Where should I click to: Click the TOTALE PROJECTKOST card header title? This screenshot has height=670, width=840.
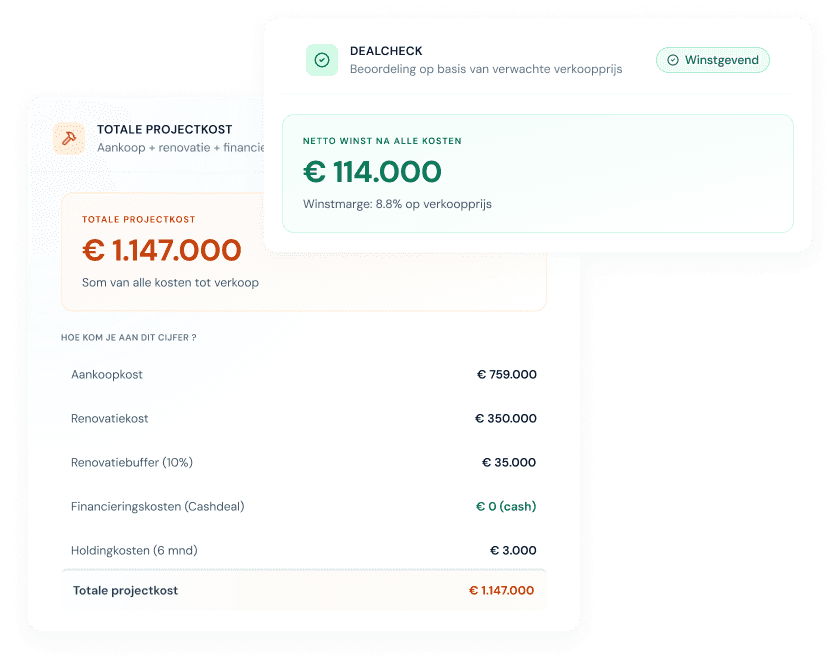[164, 130]
